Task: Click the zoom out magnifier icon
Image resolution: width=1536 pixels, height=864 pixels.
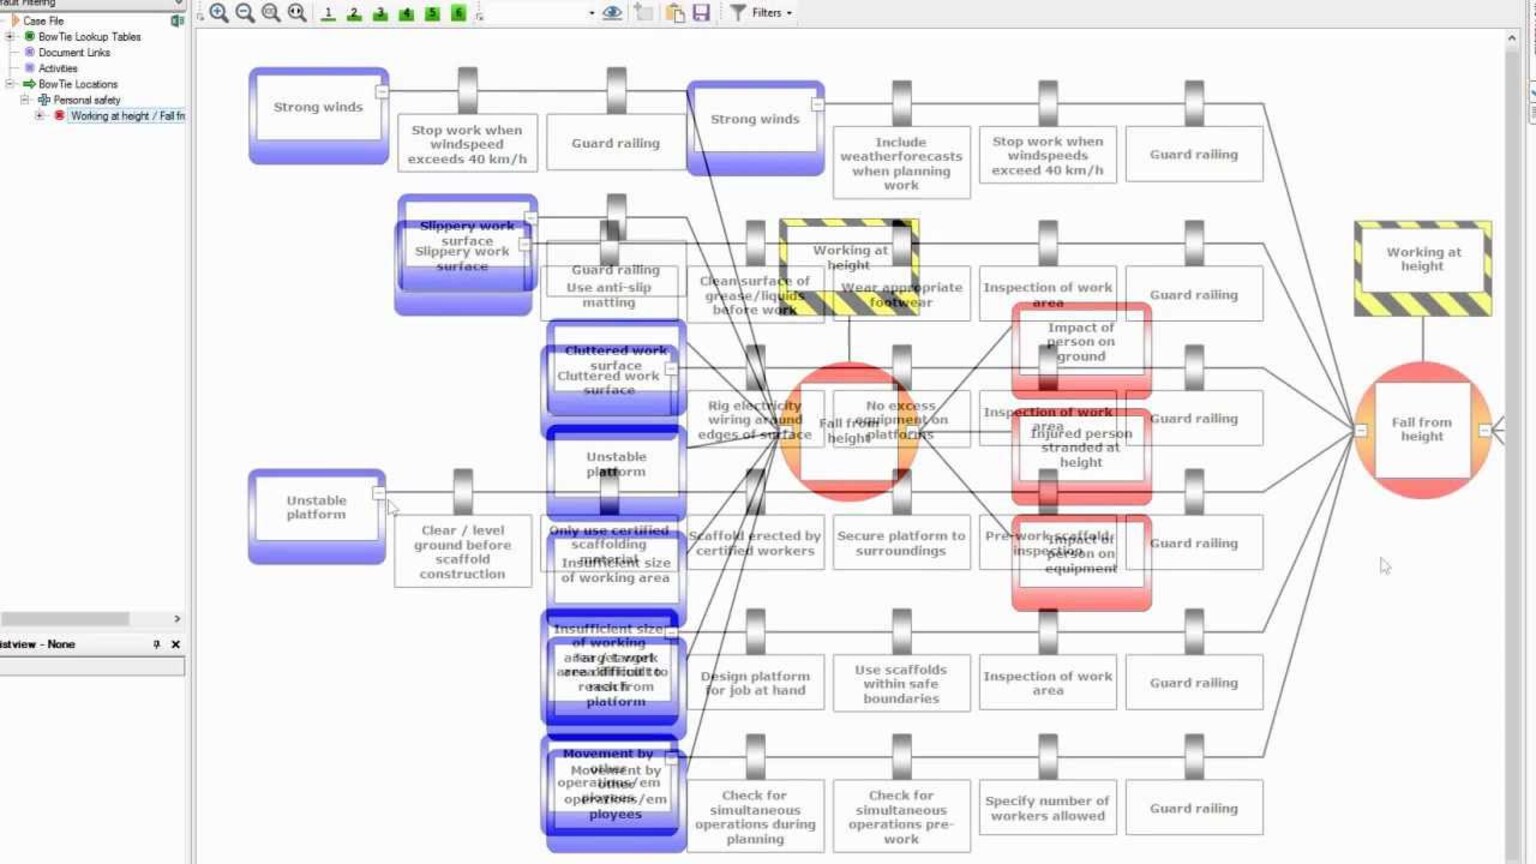Action: tap(245, 13)
